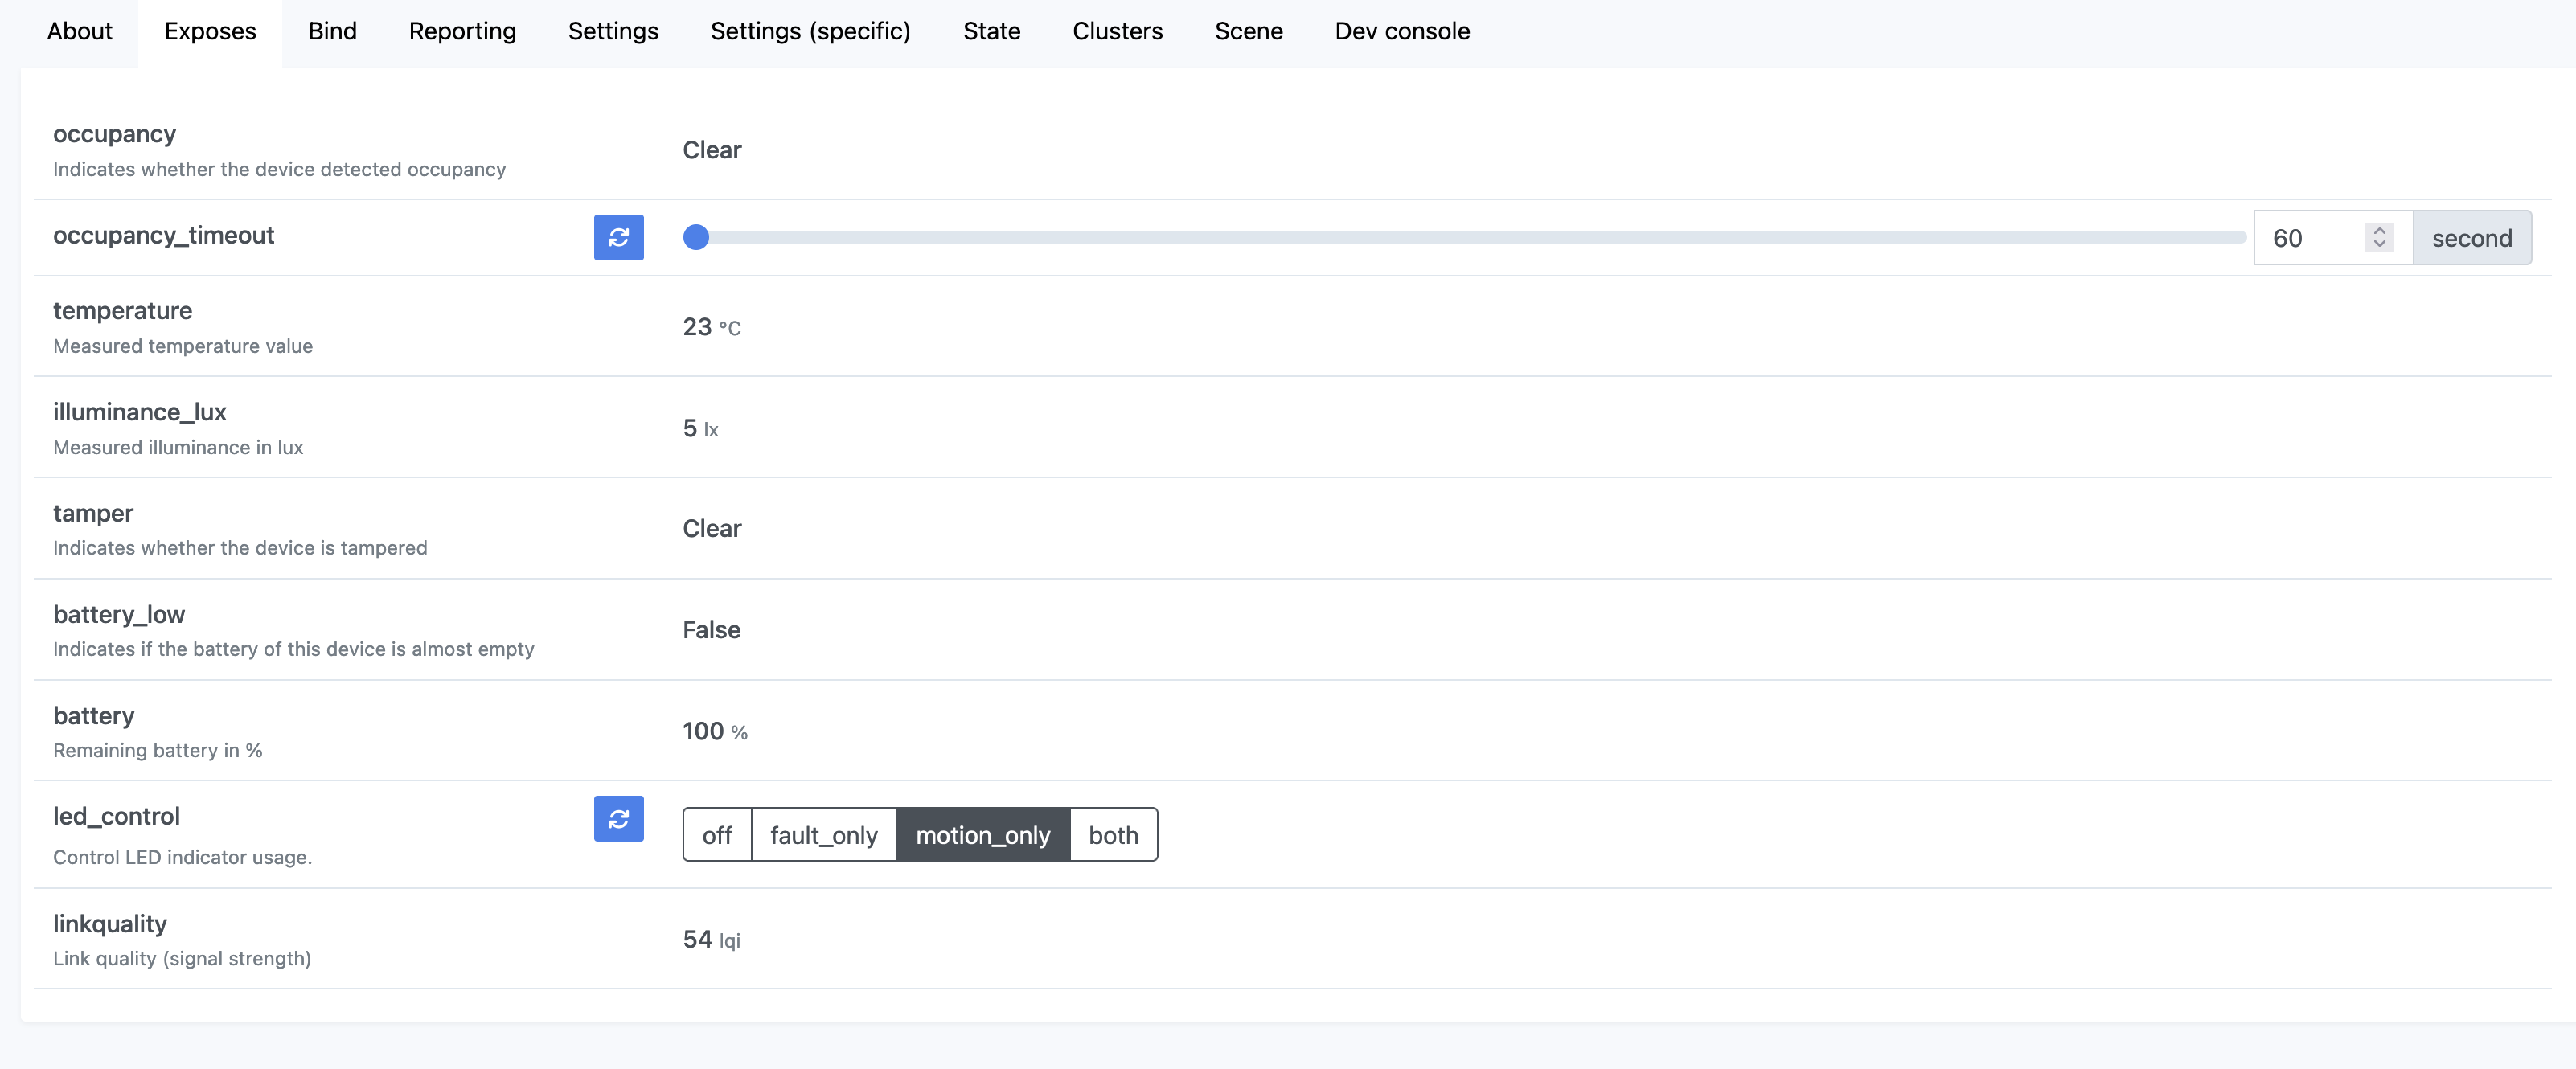
Task: Click inside the timeout value field
Action: (2310, 238)
